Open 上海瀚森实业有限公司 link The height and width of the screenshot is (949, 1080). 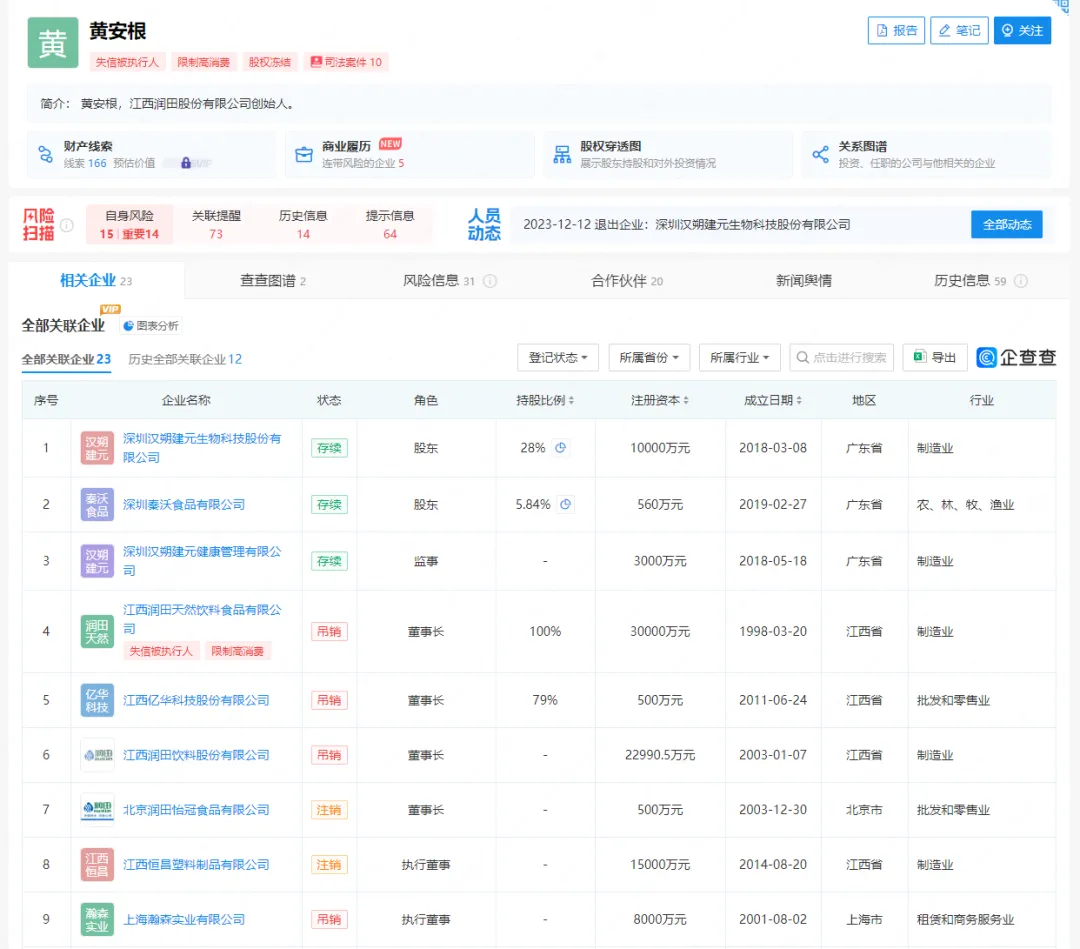[184, 919]
